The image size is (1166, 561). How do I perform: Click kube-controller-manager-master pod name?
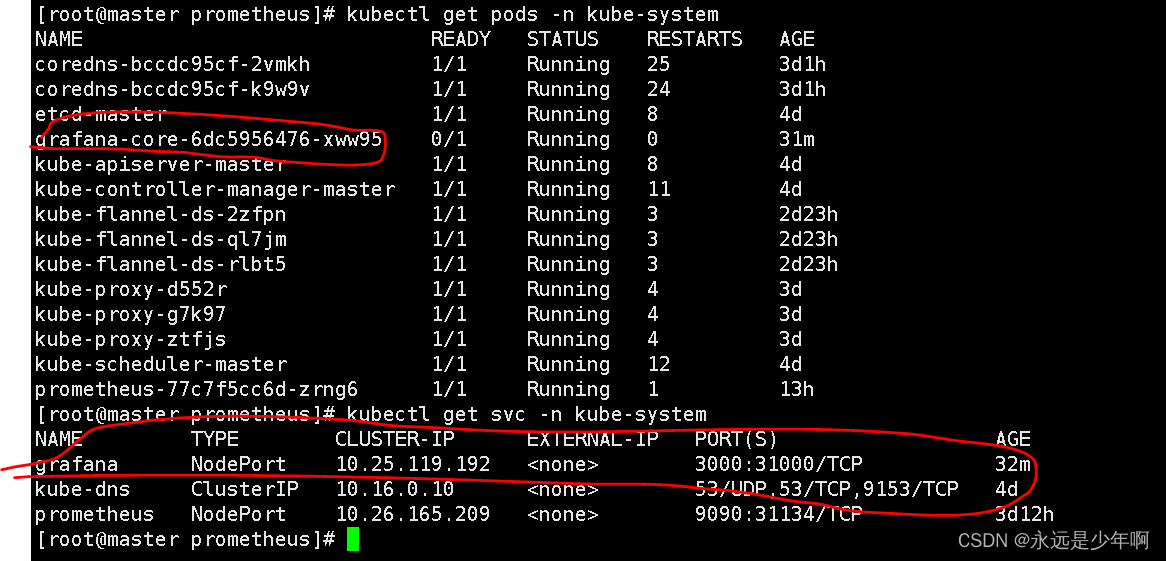click(x=215, y=189)
